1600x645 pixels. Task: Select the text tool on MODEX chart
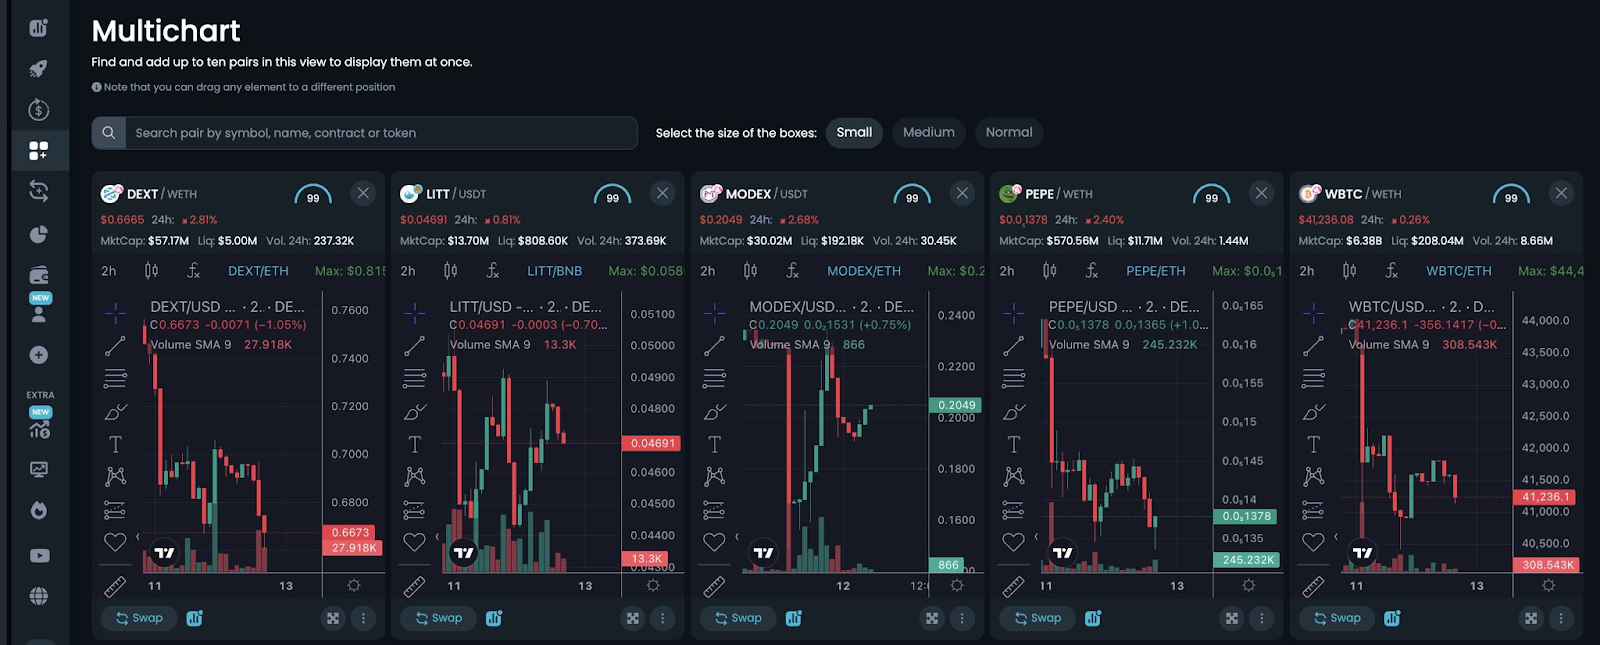(714, 444)
